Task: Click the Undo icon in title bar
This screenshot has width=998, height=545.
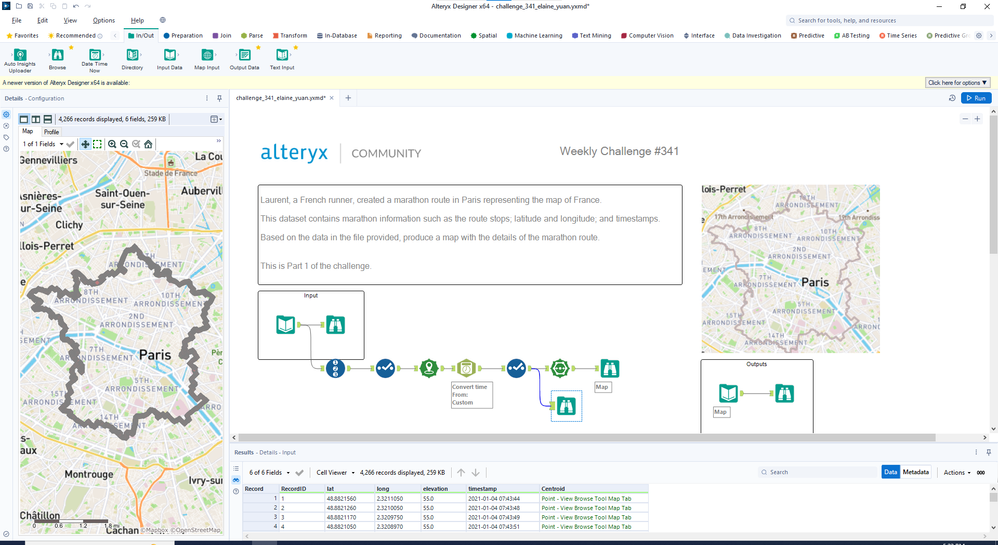Action: point(76,6)
